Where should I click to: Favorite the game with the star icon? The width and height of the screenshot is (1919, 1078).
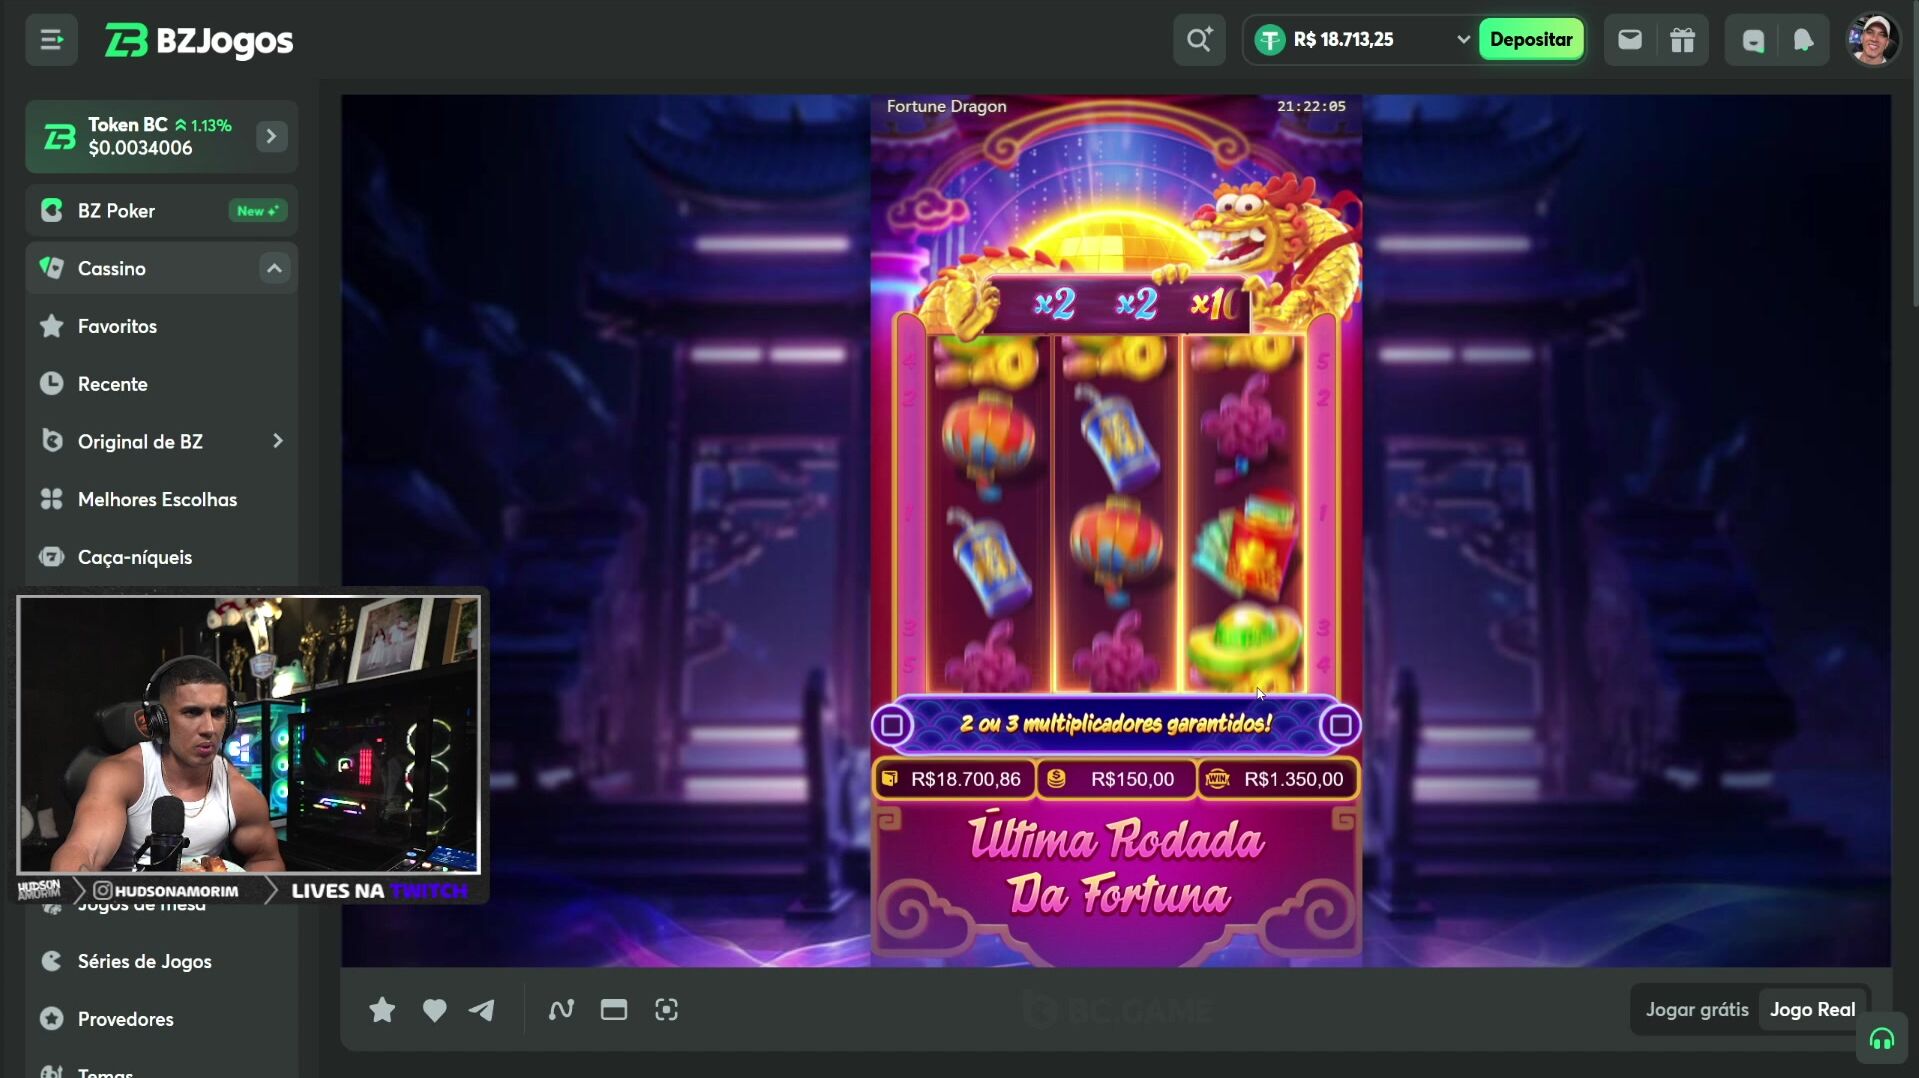(381, 1010)
